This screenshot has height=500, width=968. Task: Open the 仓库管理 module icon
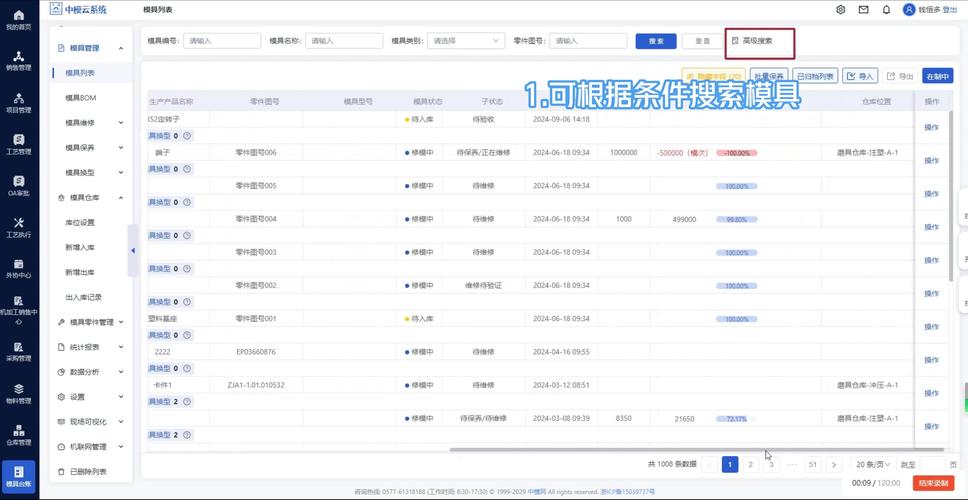pyautogui.click(x=19, y=435)
